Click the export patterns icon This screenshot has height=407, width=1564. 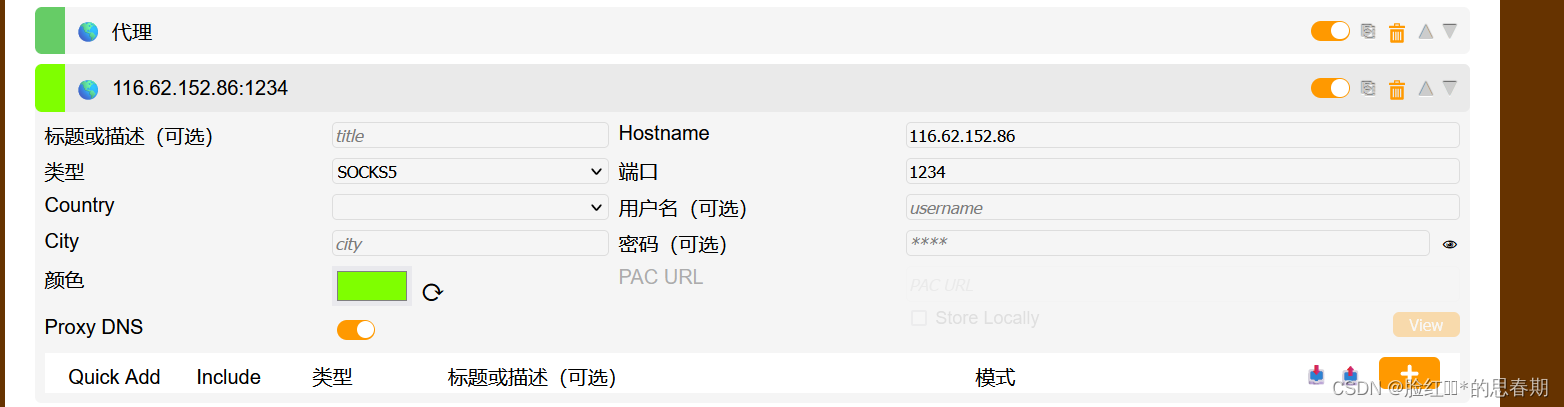click(x=1350, y=376)
